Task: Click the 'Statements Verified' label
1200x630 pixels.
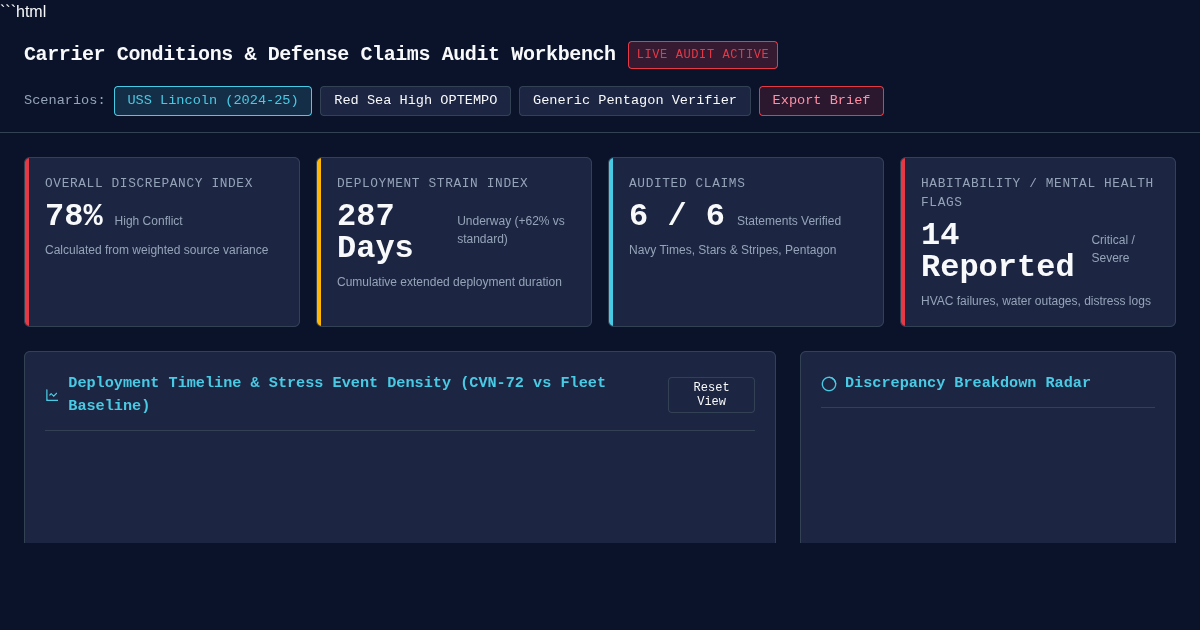Action: point(789,221)
